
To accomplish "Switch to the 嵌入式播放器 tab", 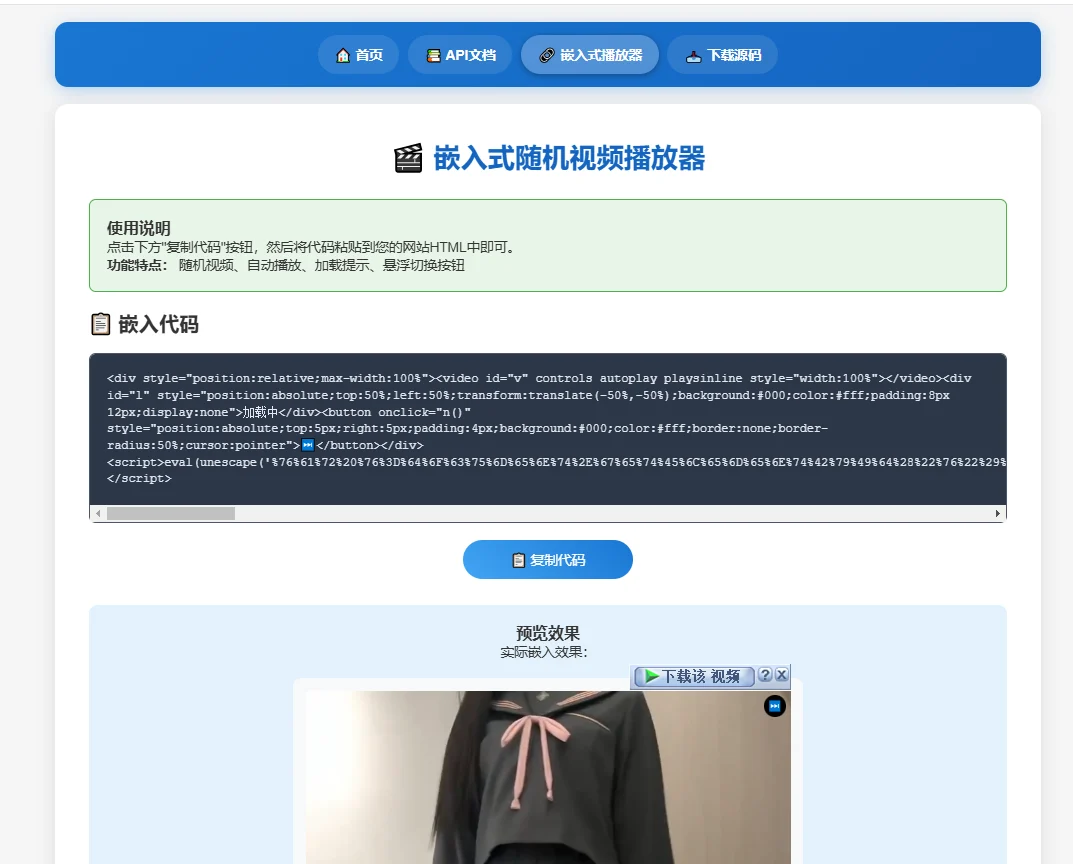I will (590, 55).
